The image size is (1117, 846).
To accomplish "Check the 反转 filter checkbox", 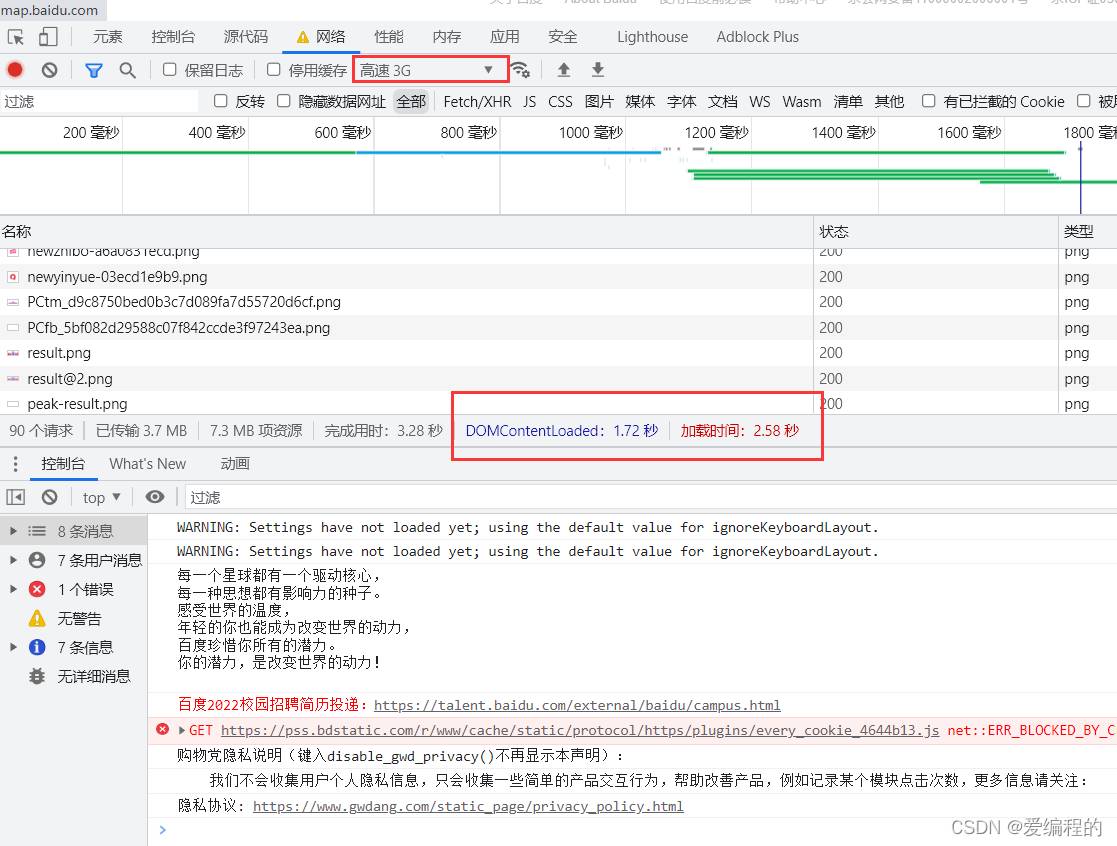I will point(221,101).
